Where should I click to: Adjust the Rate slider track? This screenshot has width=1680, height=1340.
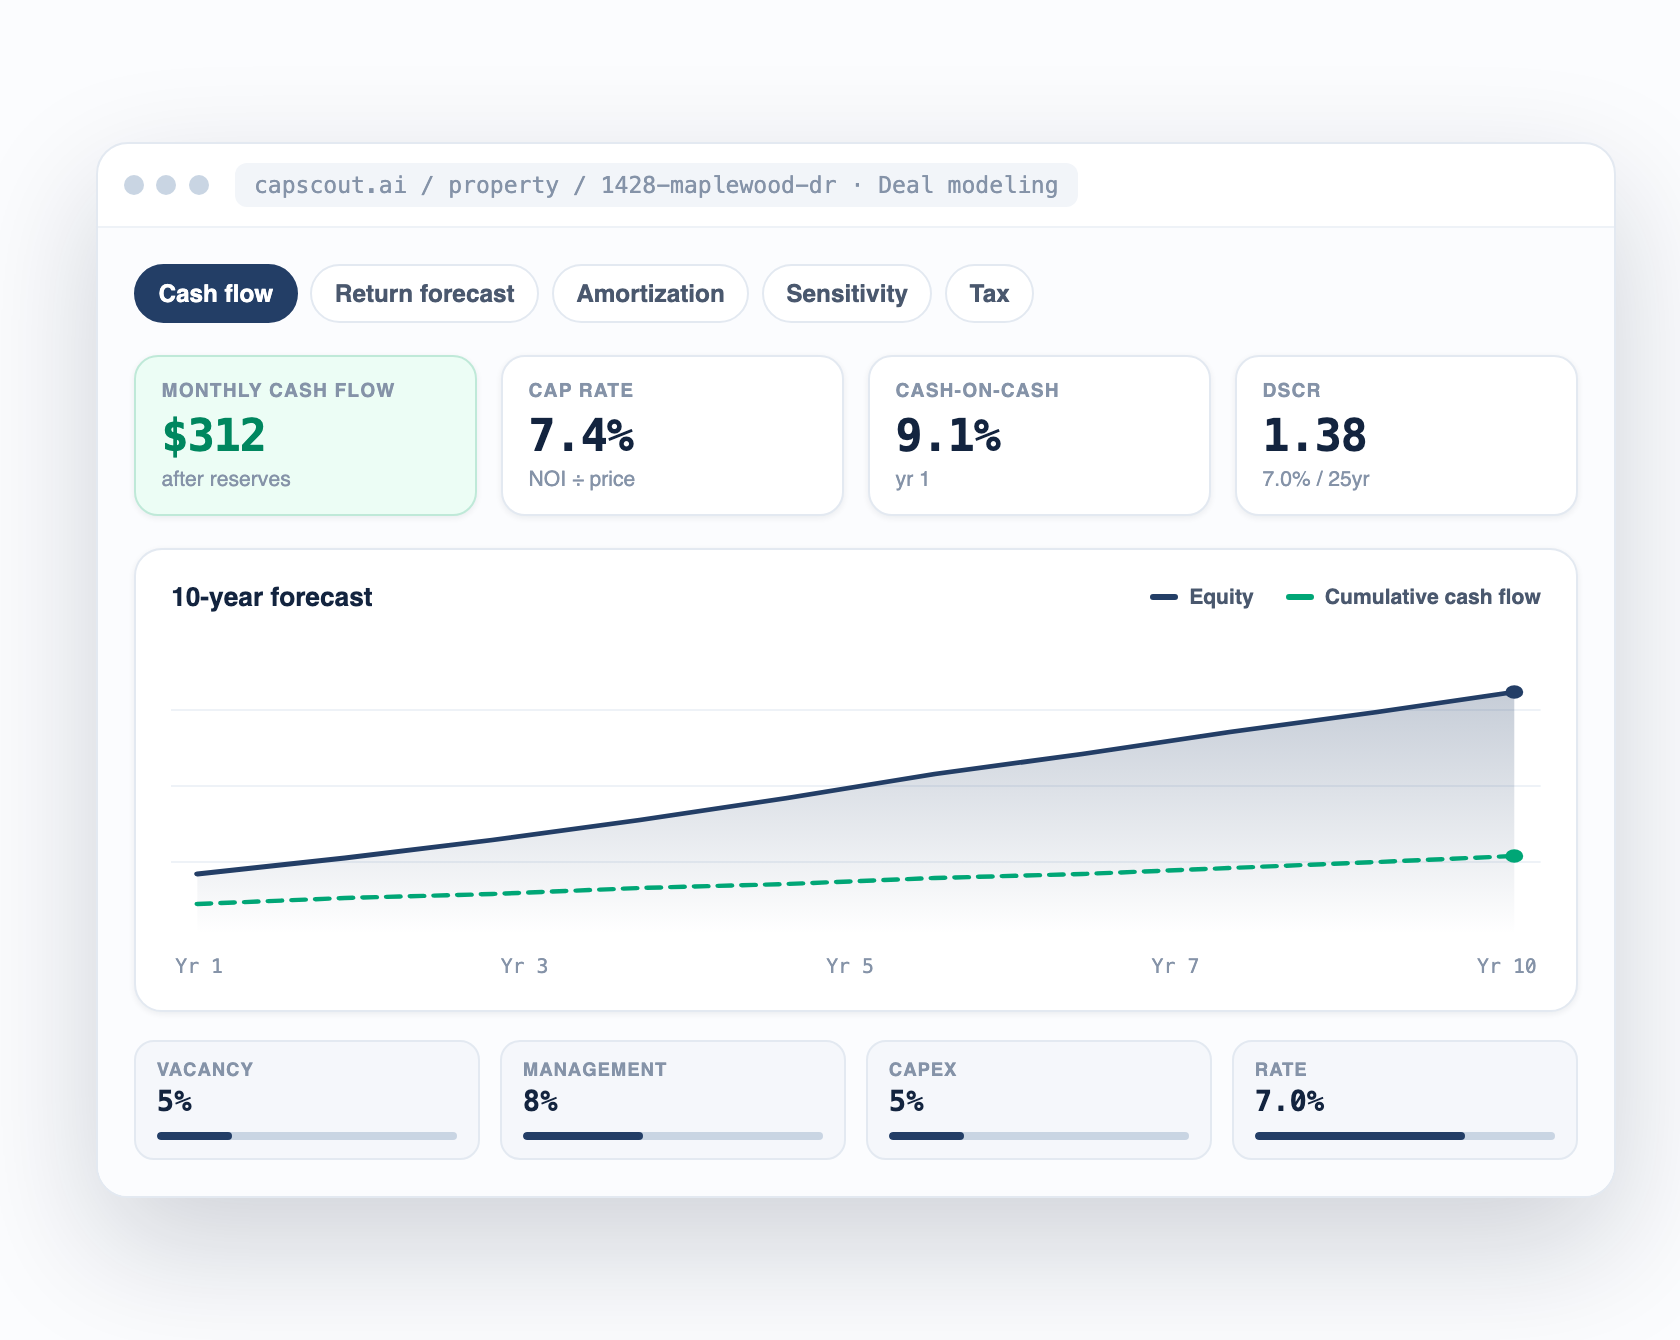1405,1136
